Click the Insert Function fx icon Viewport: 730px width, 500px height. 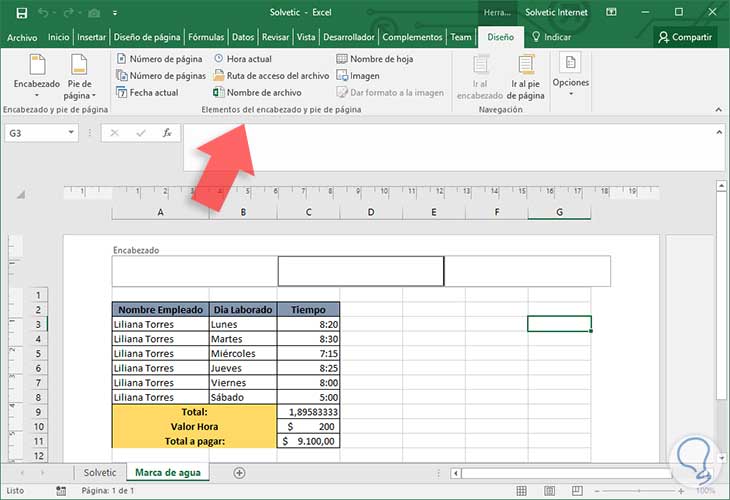(167, 133)
